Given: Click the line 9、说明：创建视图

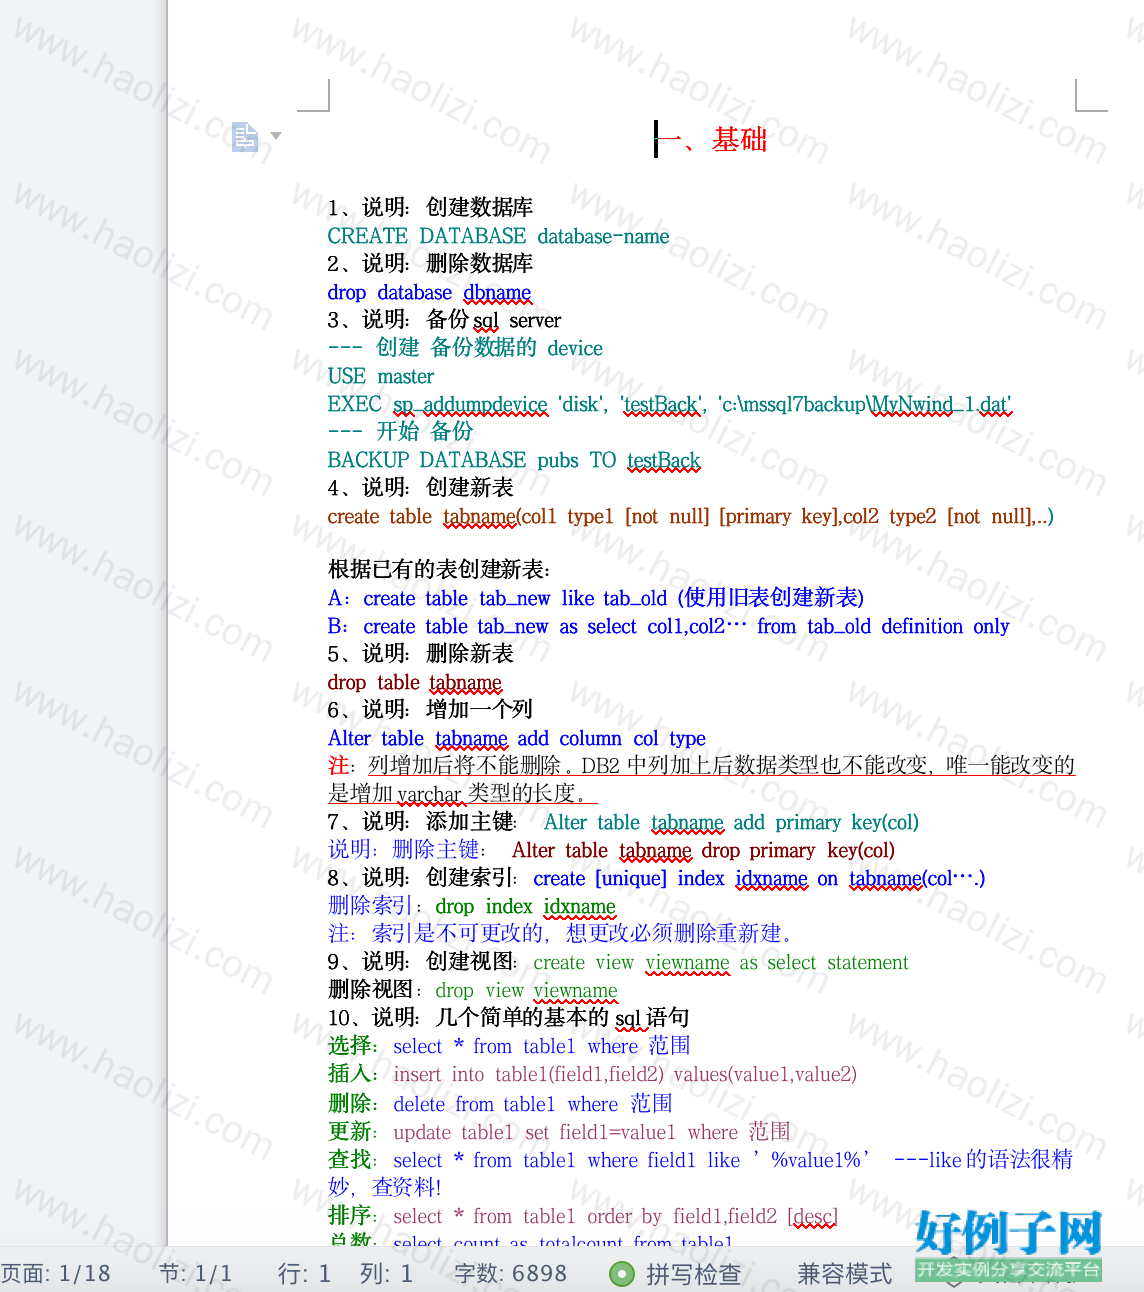Looking at the screenshot, I should 421,962.
